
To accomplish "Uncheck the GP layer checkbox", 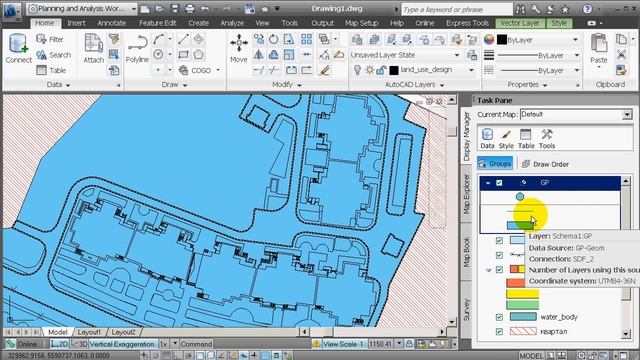I will coord(499,183).
